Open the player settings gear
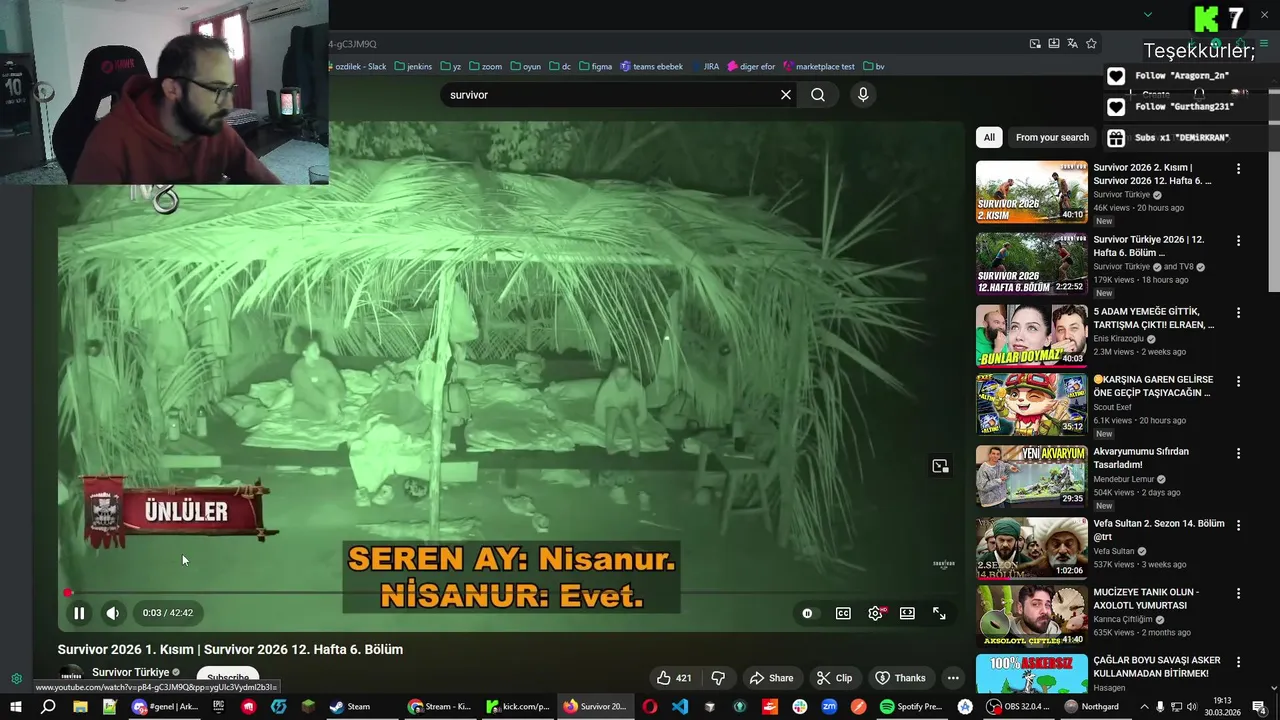The height and width of the screenshot is (720, 1280). coord(876,613)
